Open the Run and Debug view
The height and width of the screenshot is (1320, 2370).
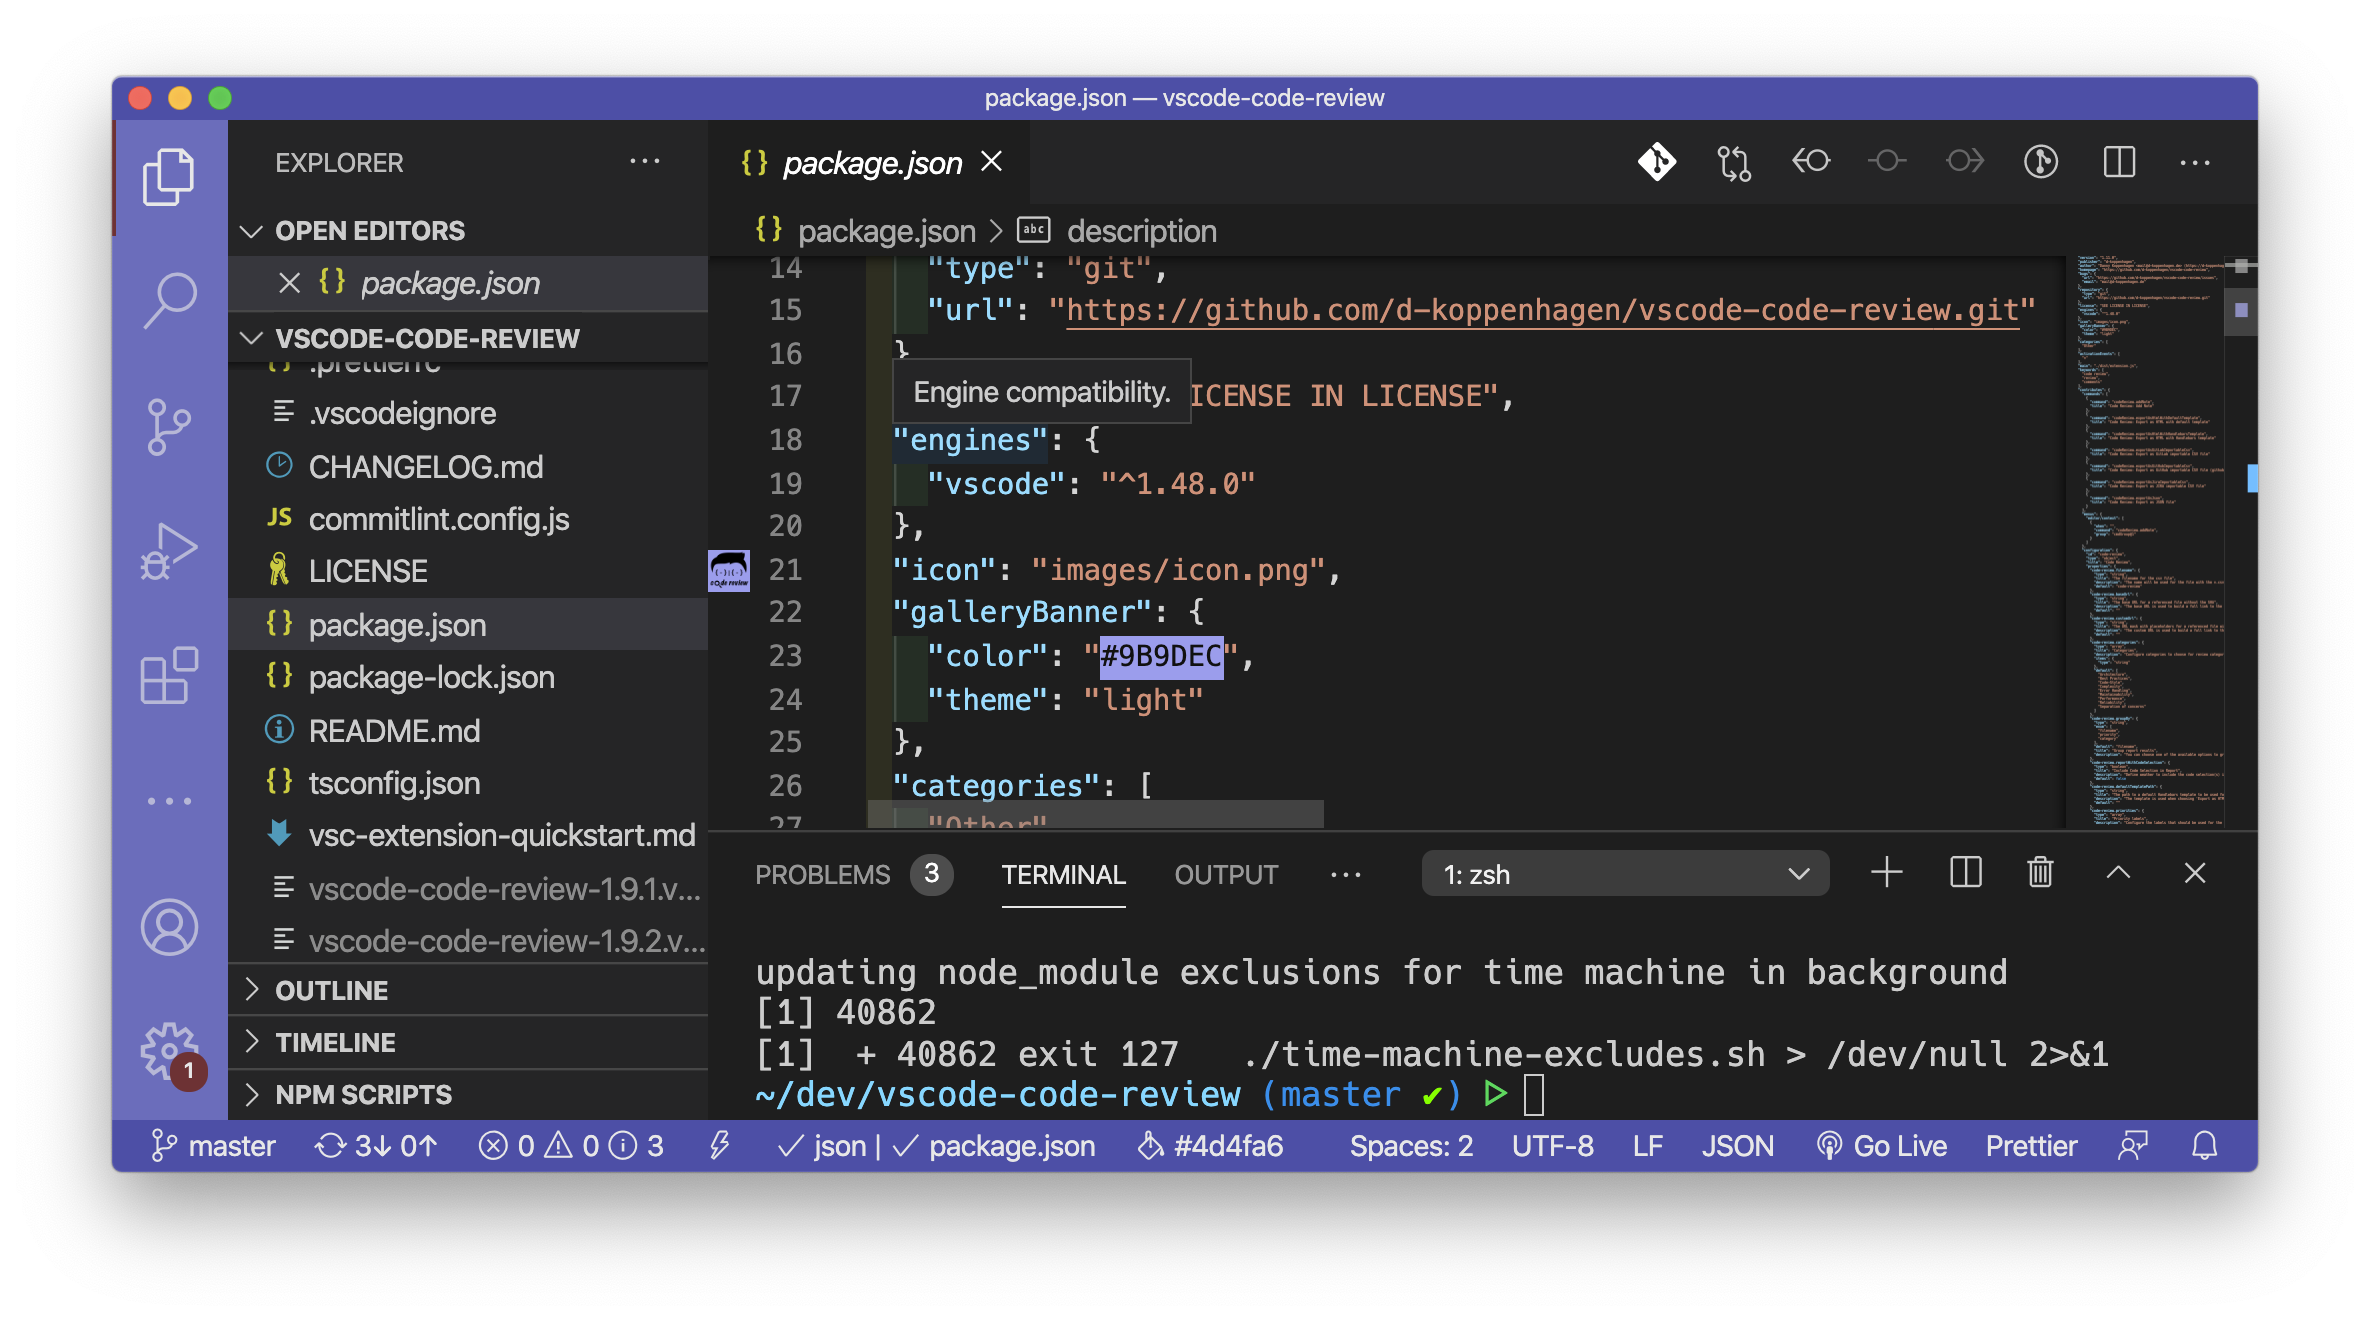point(169,552)
